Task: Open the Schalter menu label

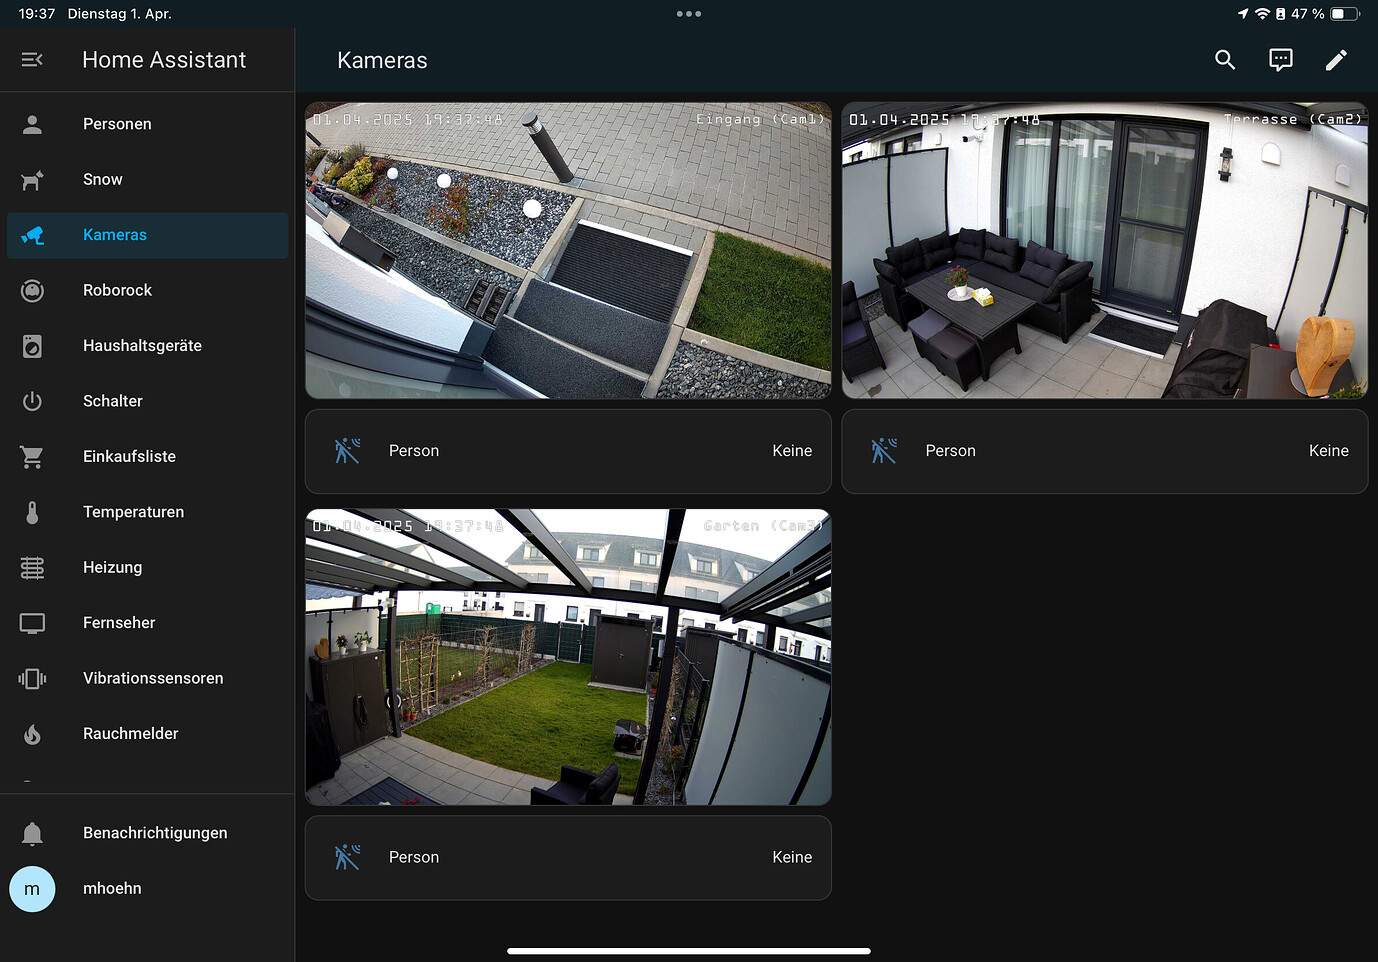Action: pos(112,401)
